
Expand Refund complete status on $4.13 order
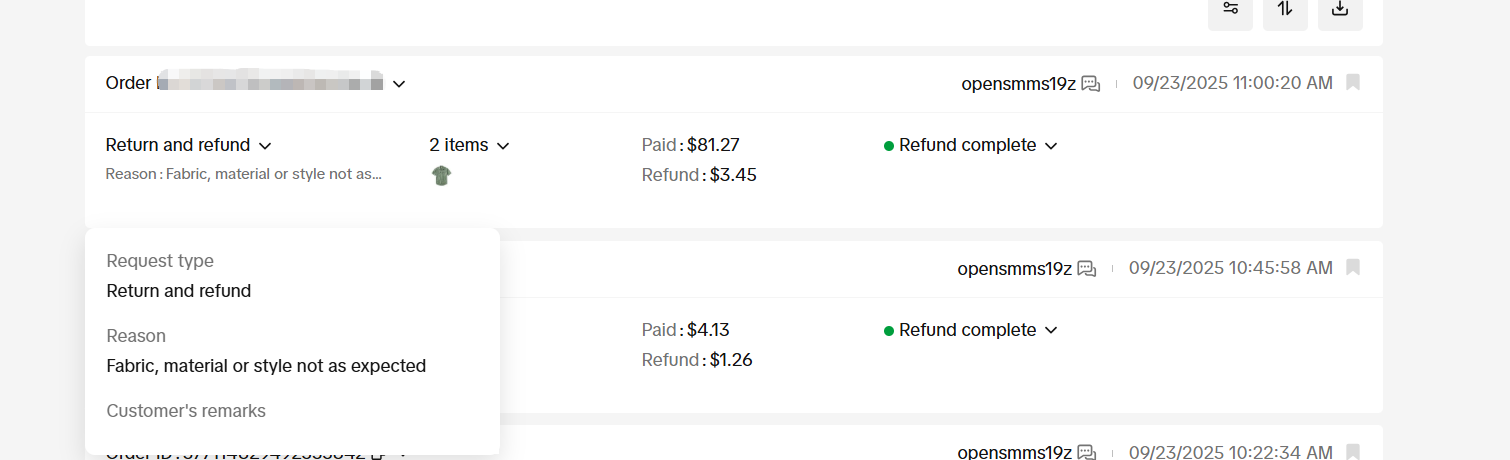(970, 330)
